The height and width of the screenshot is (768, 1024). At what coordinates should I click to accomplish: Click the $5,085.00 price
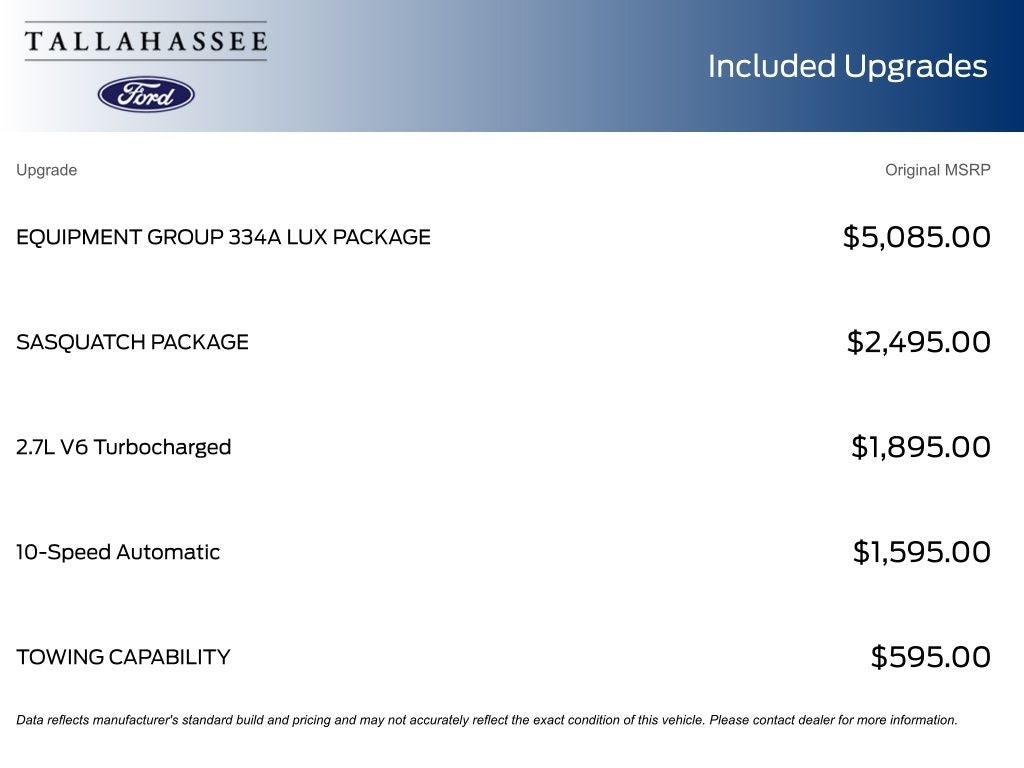(916, 237)
